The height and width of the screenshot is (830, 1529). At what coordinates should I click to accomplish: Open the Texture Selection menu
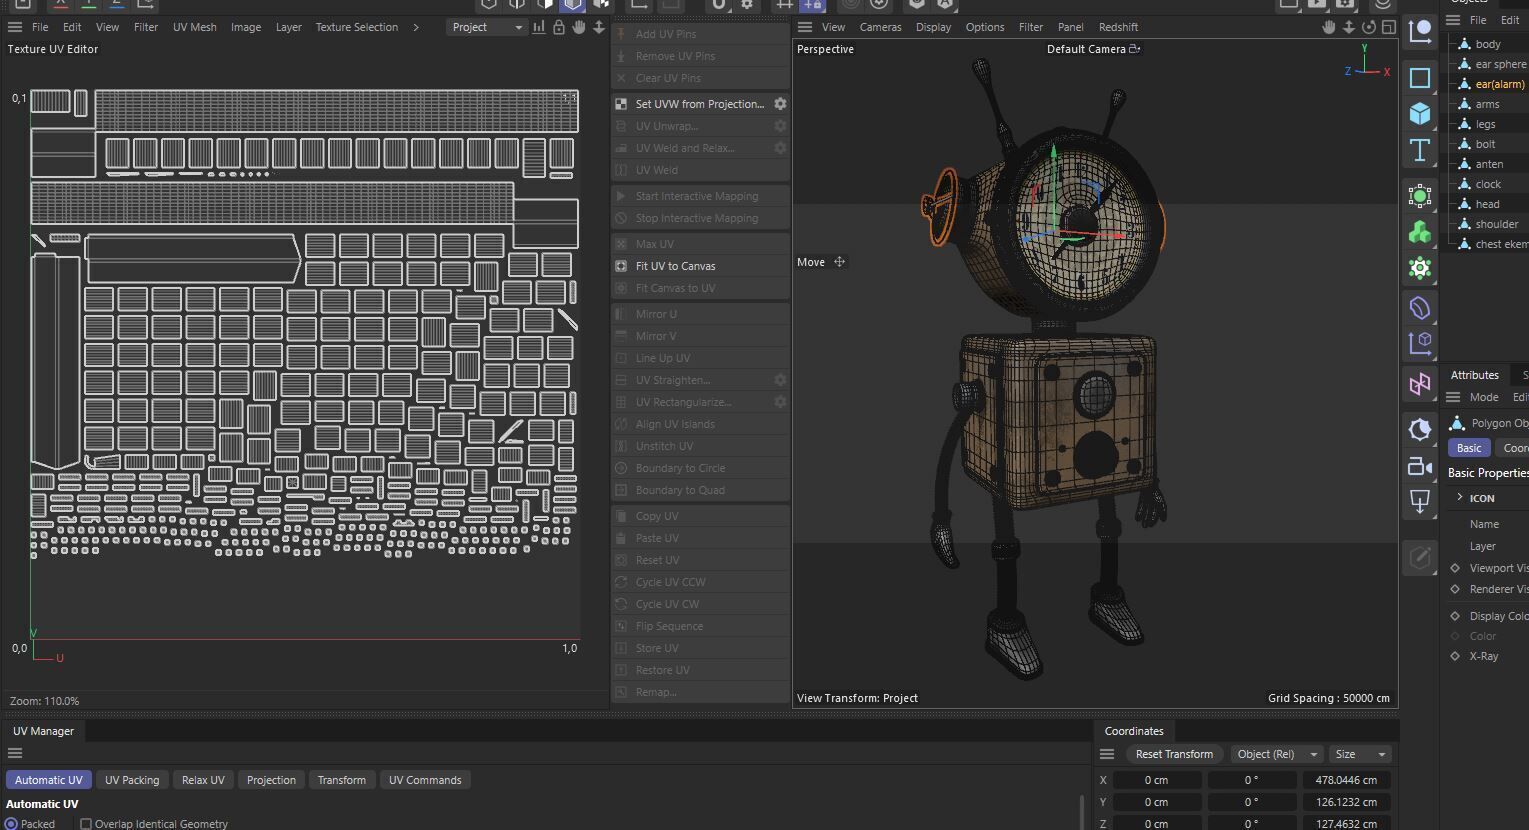[357, 27]
